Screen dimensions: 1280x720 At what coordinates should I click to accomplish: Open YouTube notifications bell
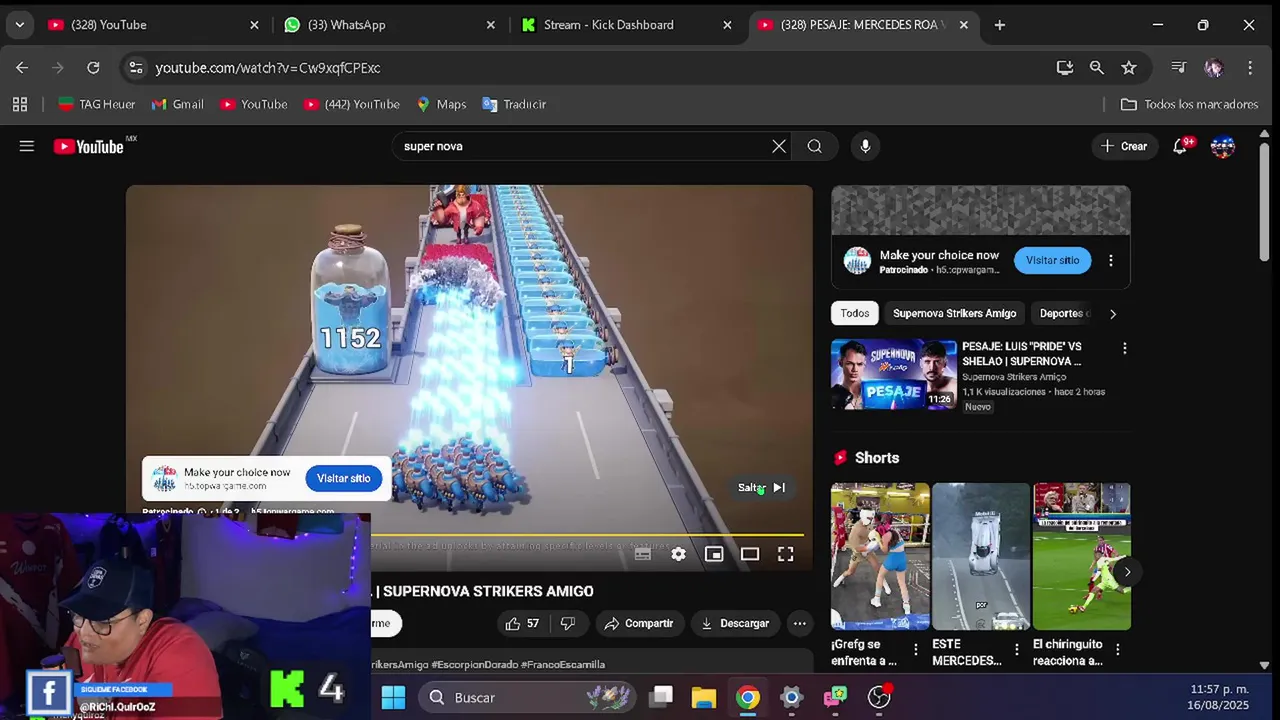click(x=1182, y=146)
